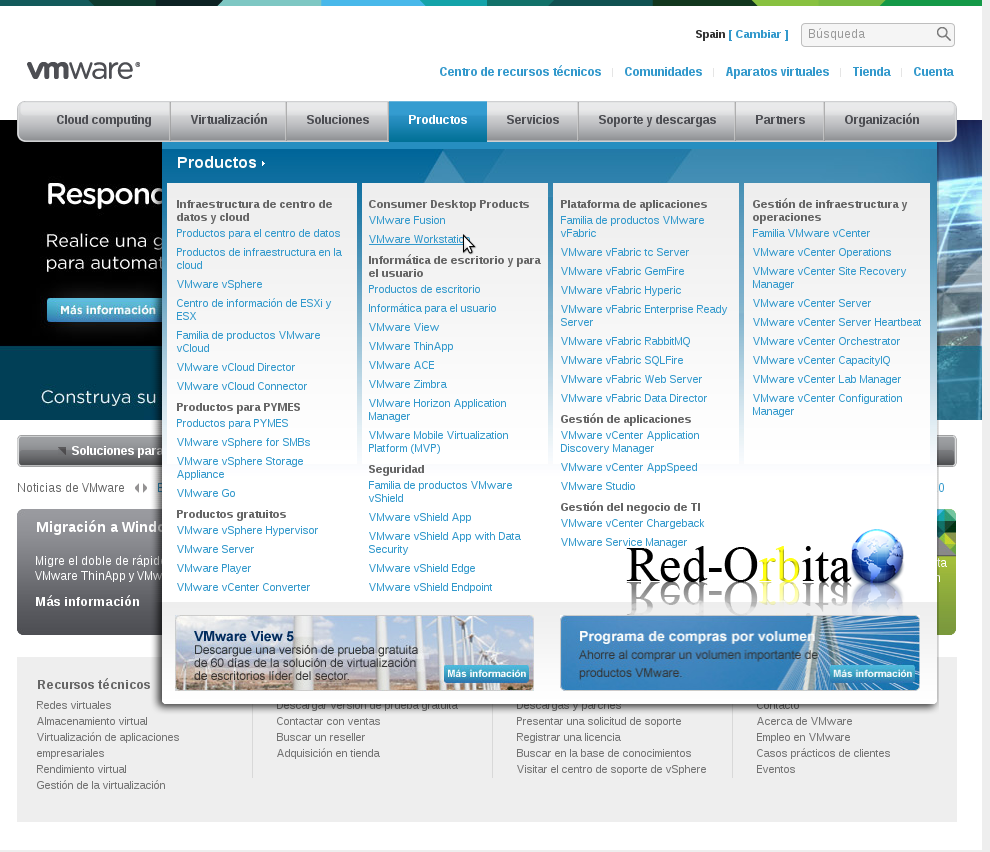Viewport: 990px width, 852px height.
Task: Click the VMware logo
Action: click(x=83, y=69)
